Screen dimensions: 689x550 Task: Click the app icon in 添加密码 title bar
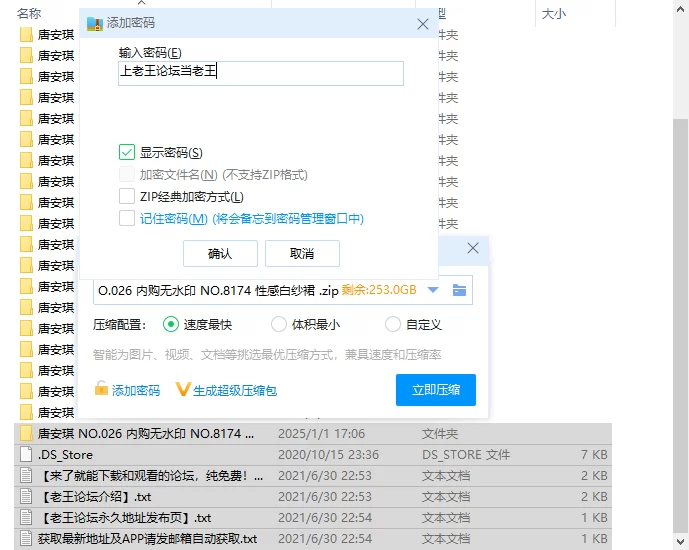(x=95, y=23)
